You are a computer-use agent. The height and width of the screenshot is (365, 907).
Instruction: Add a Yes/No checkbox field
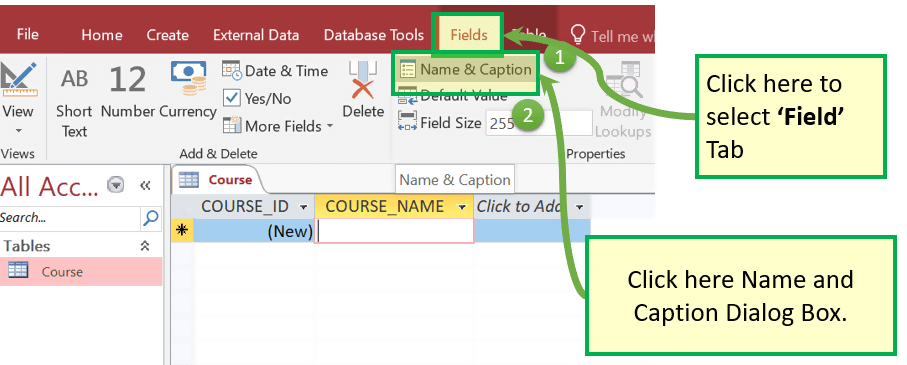[257, 98]
